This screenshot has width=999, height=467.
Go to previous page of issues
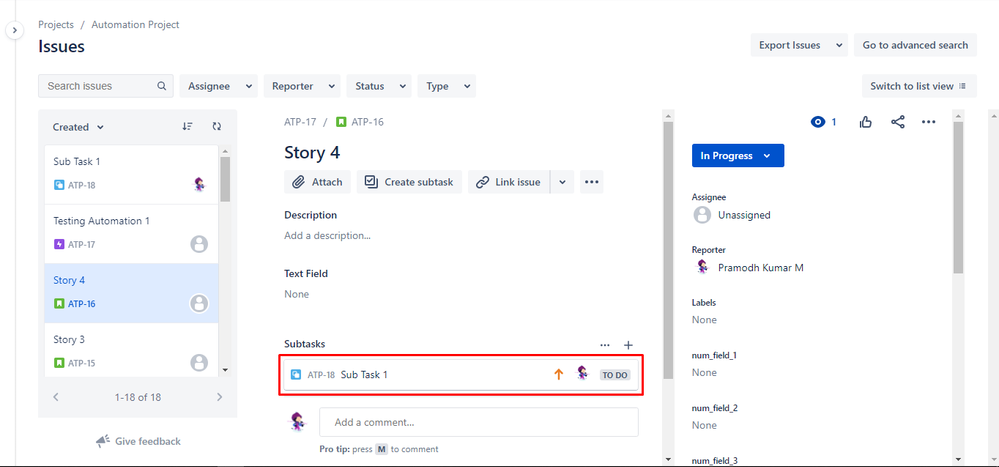pos(56,397)
